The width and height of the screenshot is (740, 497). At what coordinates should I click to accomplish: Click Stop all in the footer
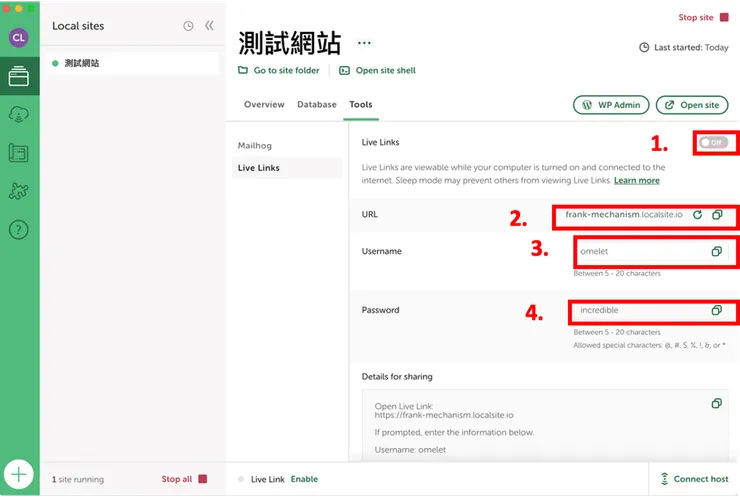pyautogui.click(x=184, y=479)
